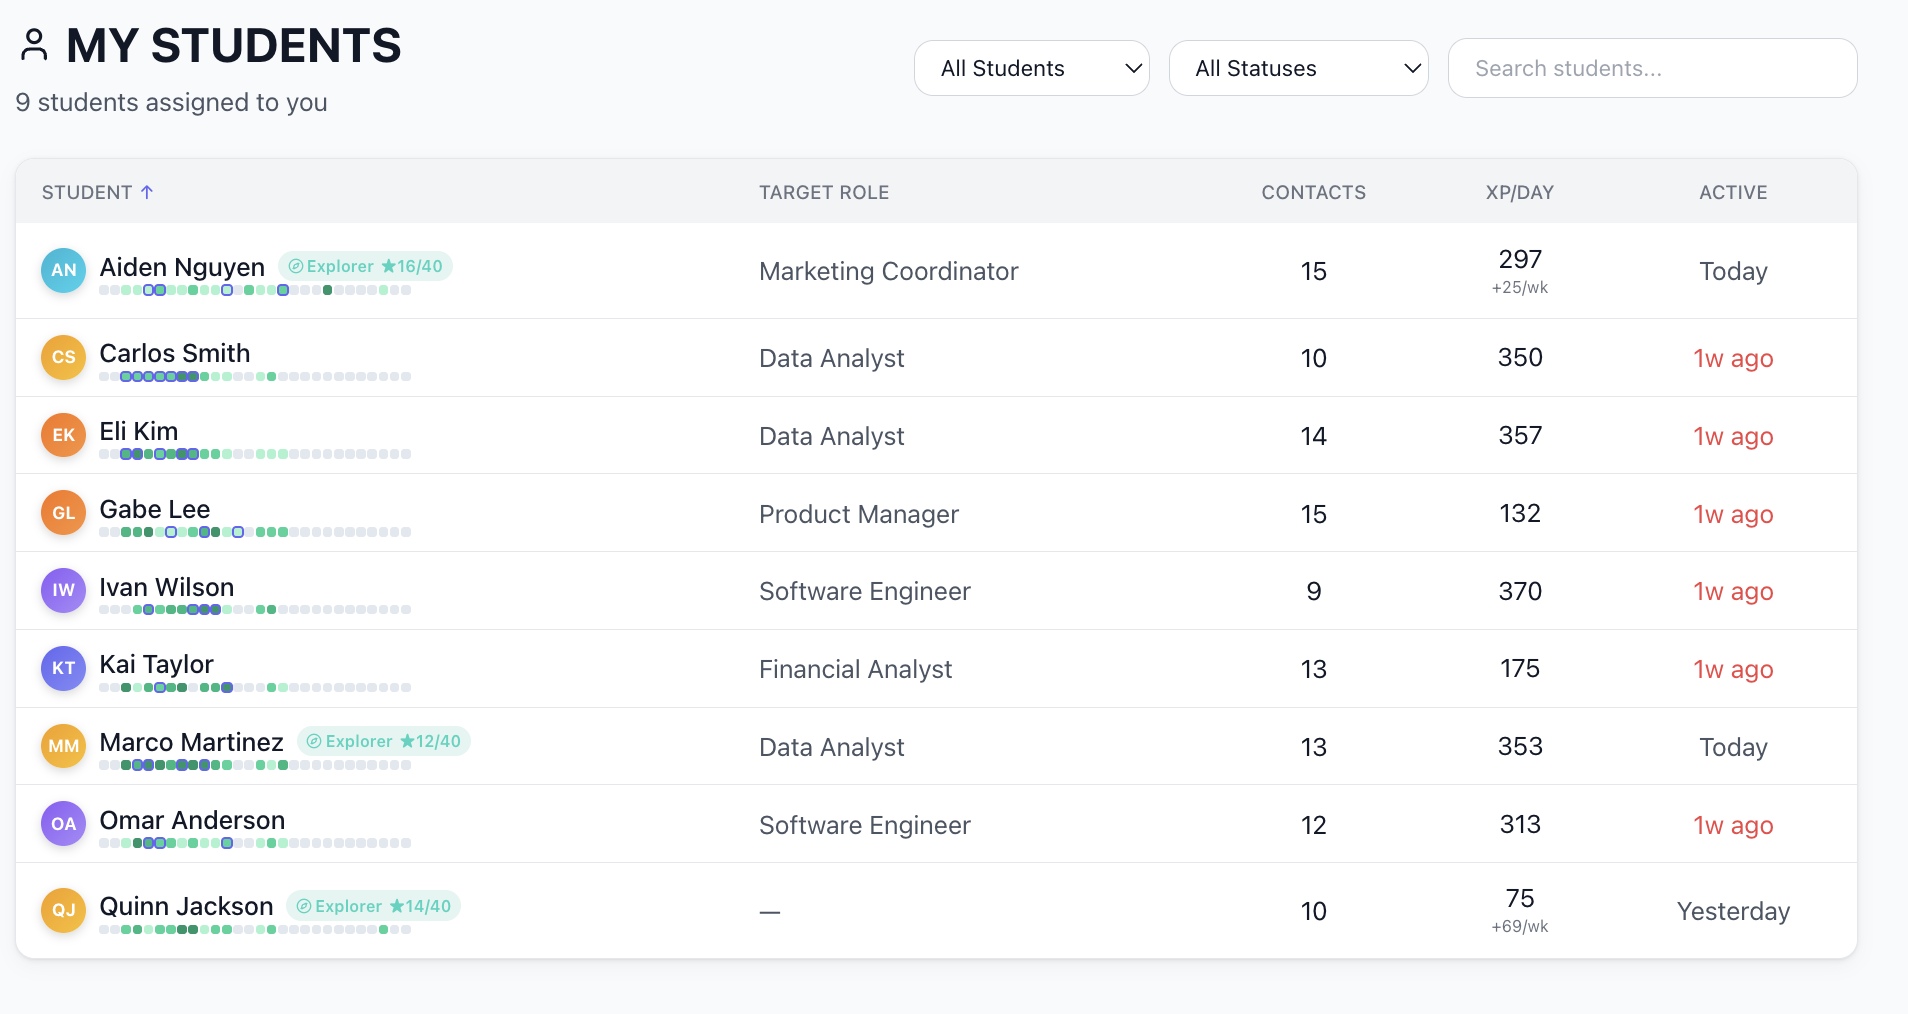
Task: Click Ivan Wilson's 370 XP/day value
Action: click(1520, 591)
